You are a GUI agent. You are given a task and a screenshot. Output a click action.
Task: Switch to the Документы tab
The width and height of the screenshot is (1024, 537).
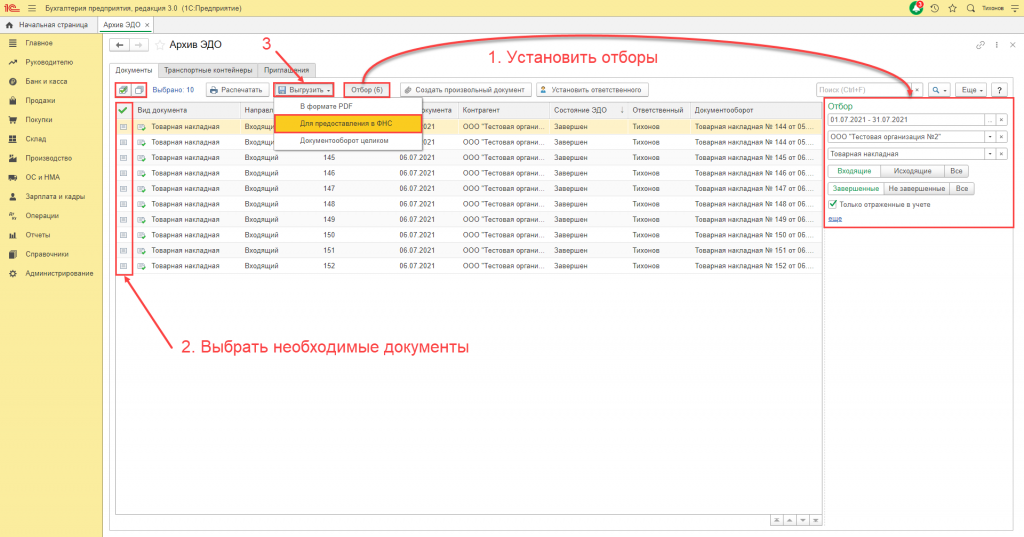click(x=133, y=71)
